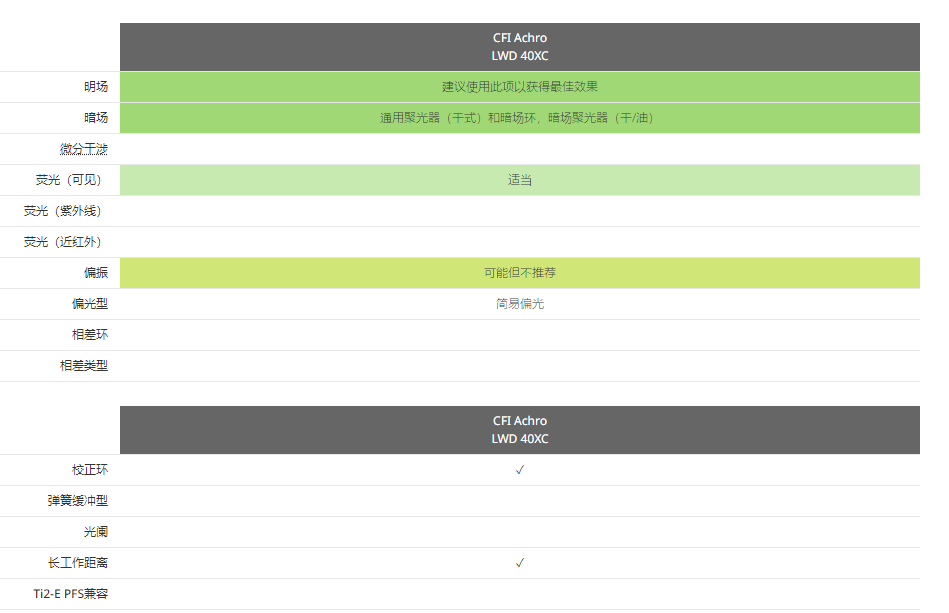Click the light green 适当 cell

(519, 180)
